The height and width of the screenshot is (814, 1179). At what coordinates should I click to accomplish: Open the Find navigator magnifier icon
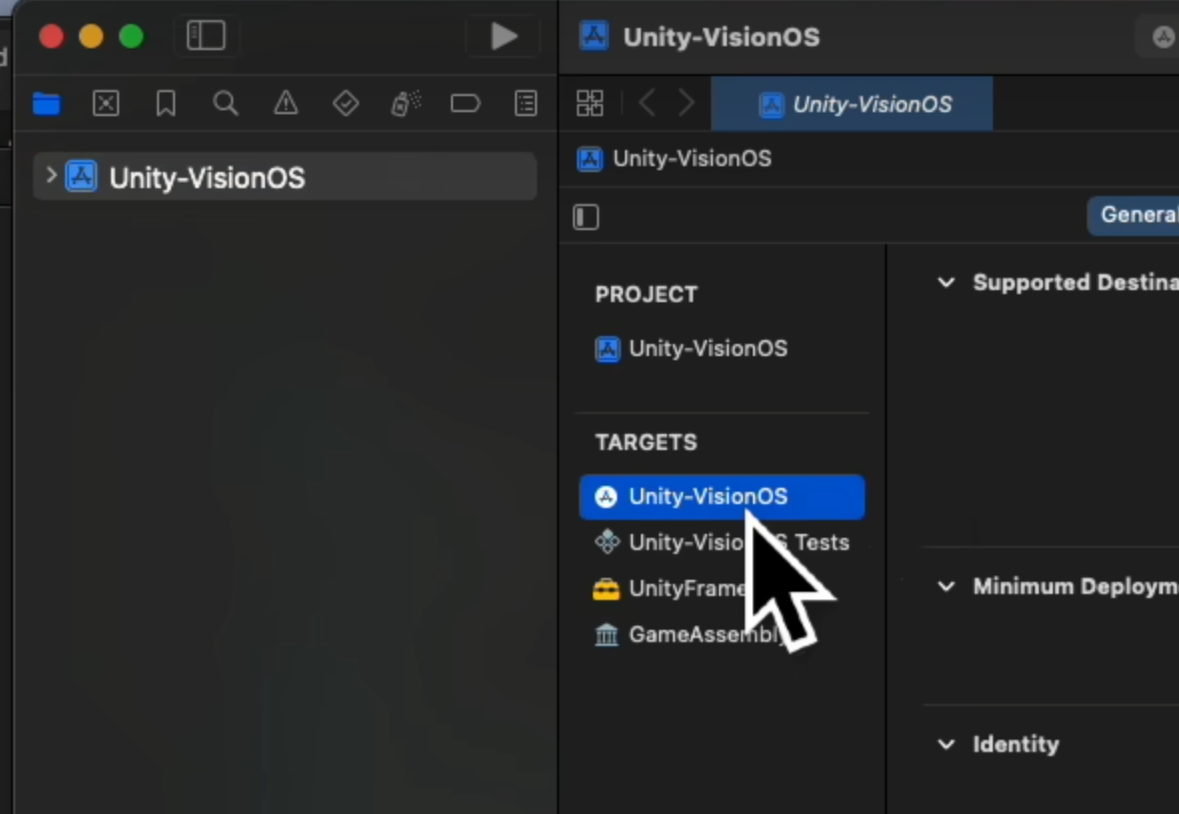pos(226,103)
